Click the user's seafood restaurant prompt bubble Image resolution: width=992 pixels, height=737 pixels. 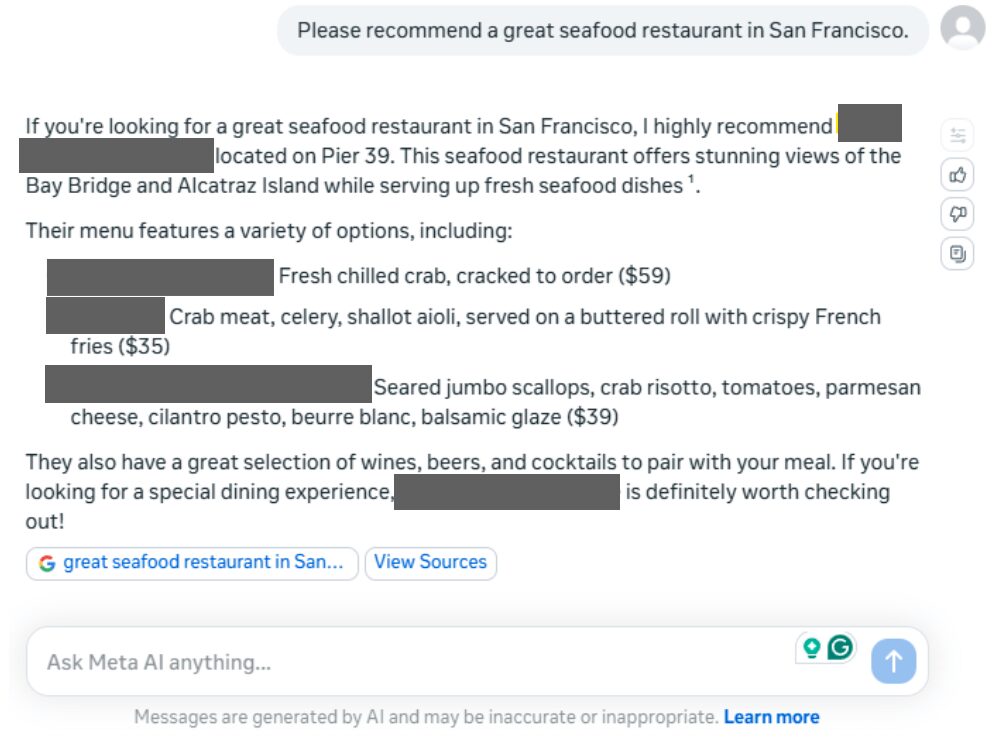[602, 30]
